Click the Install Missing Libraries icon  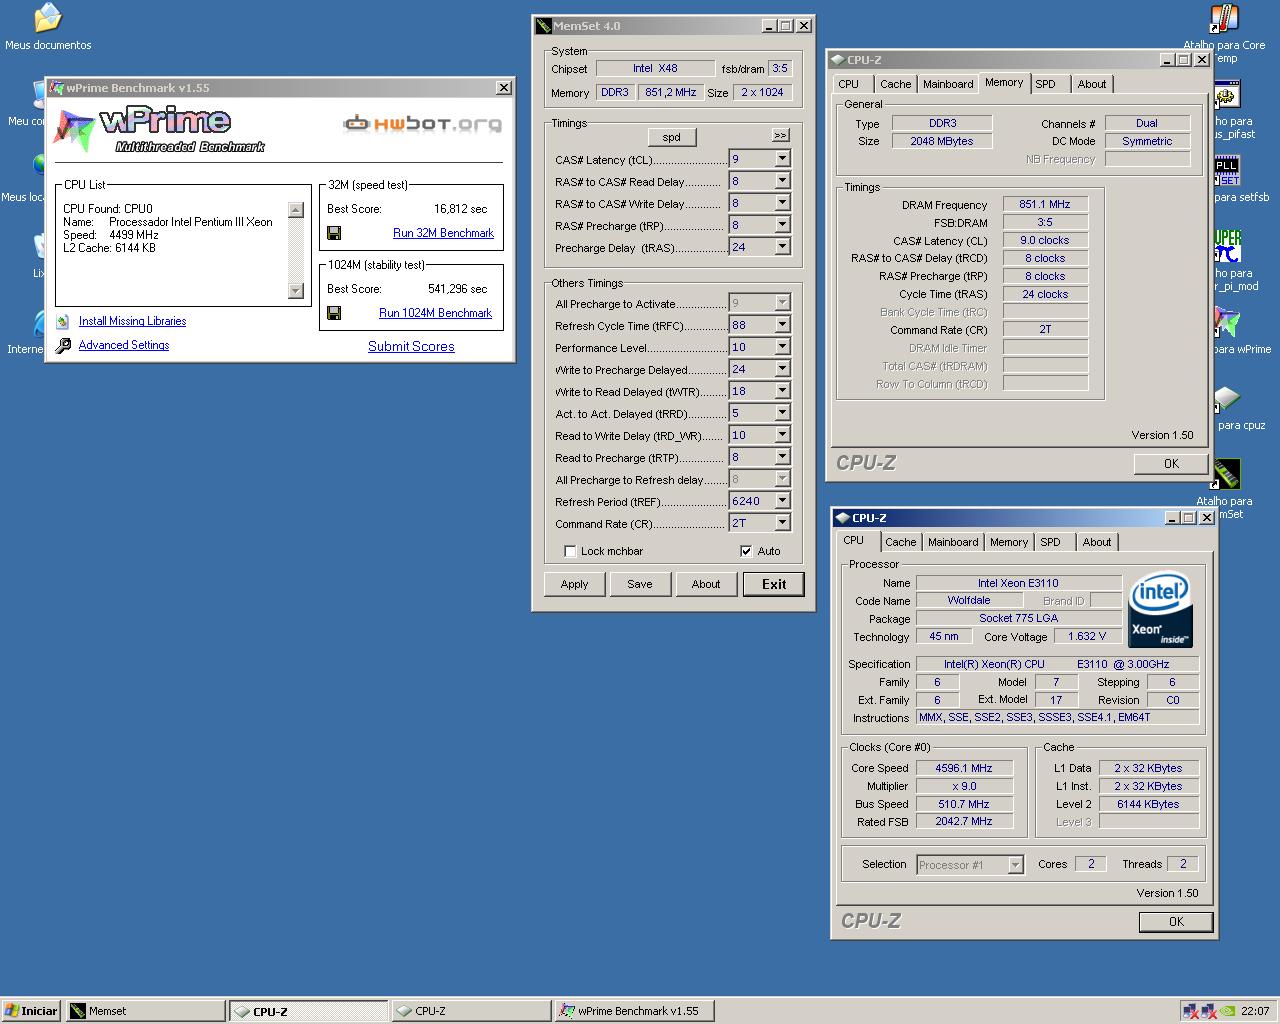click(x=63, y=321)
